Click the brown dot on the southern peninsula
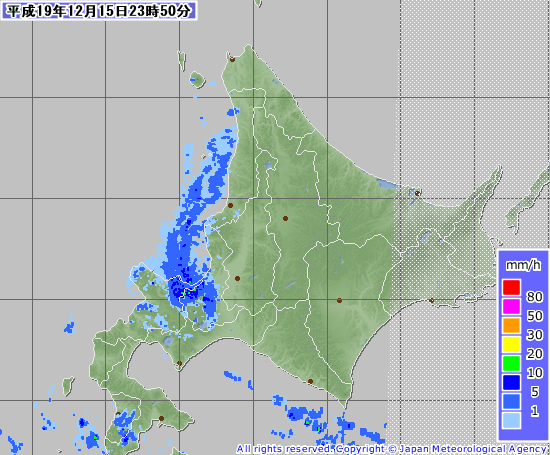550x455 pixels. 161,418
